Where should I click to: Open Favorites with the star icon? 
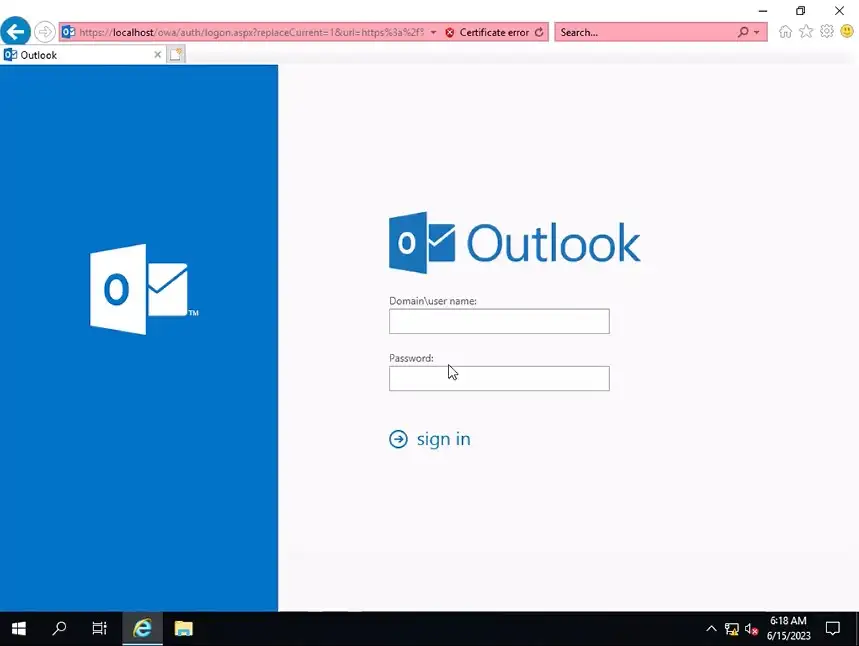tap(806, 32)
